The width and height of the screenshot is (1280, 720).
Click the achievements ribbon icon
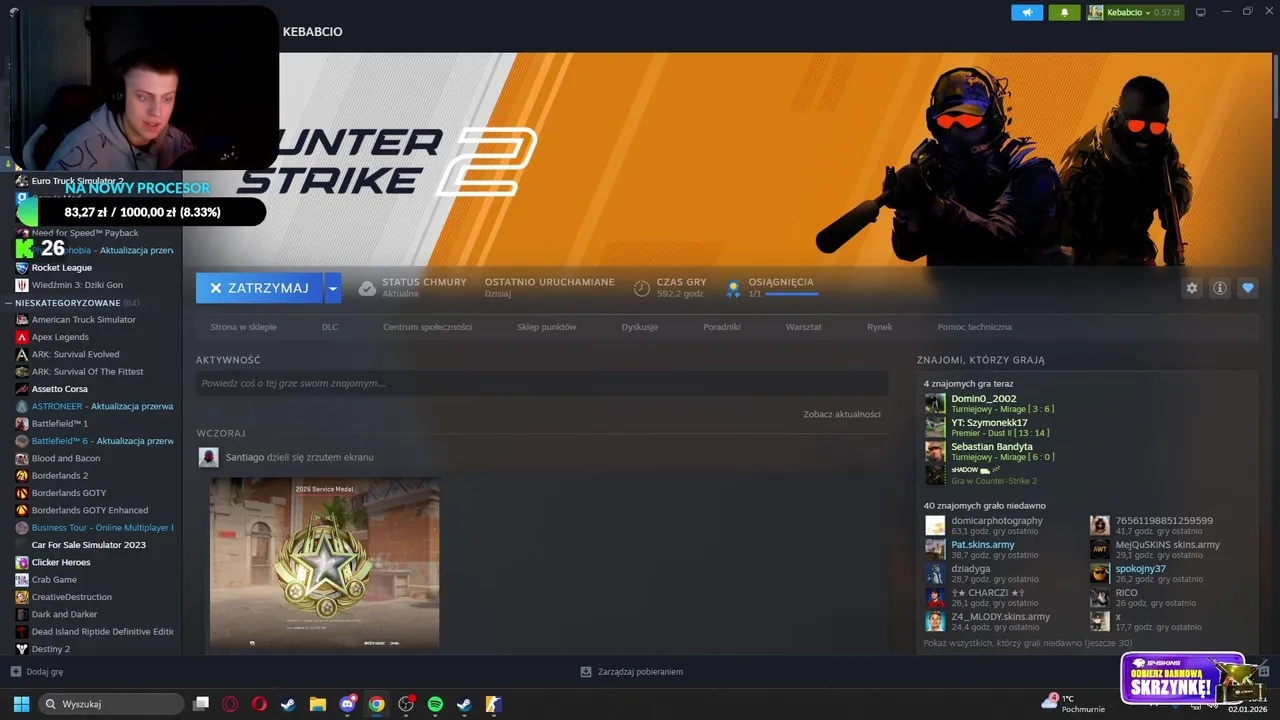click(x=733, y=288)
